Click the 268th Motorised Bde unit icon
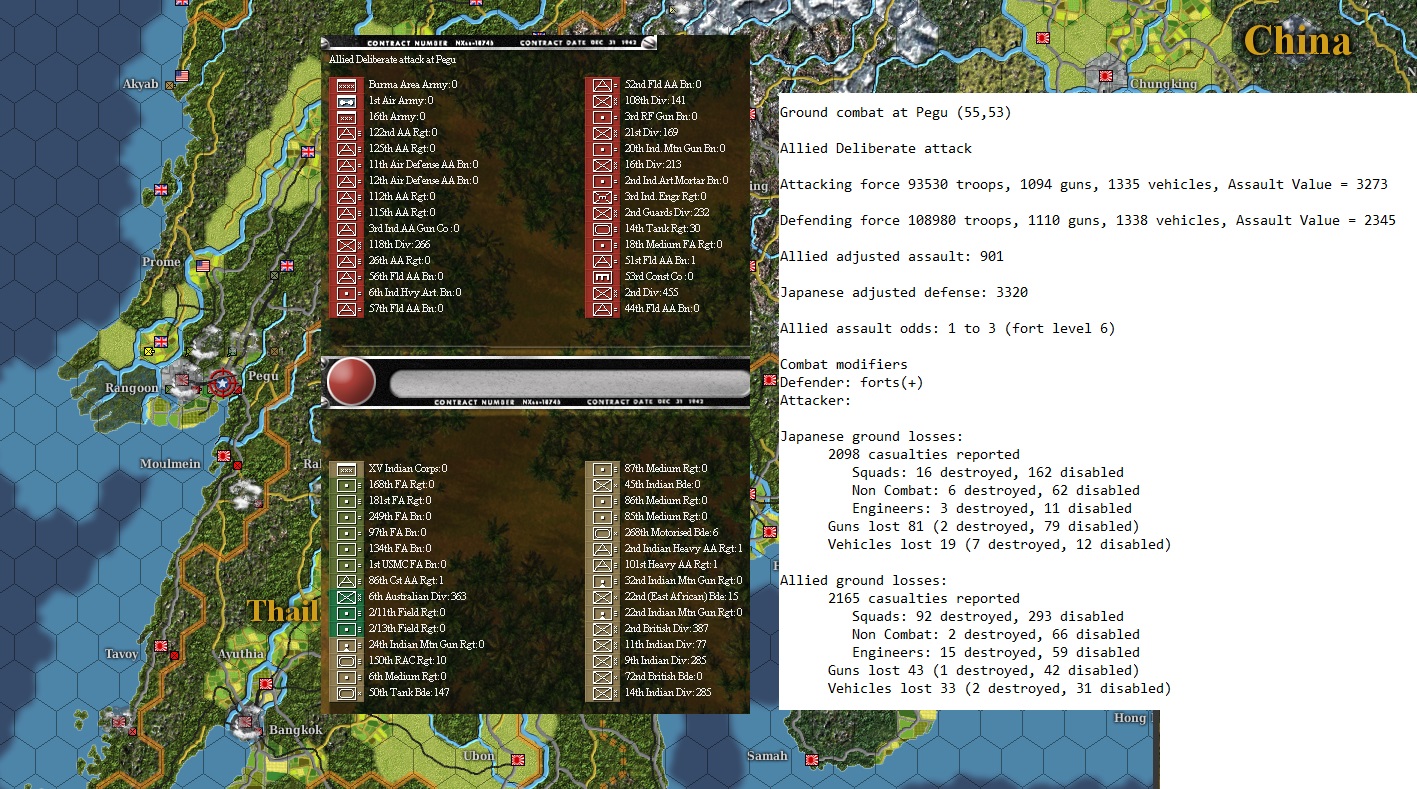 (603, 533)
